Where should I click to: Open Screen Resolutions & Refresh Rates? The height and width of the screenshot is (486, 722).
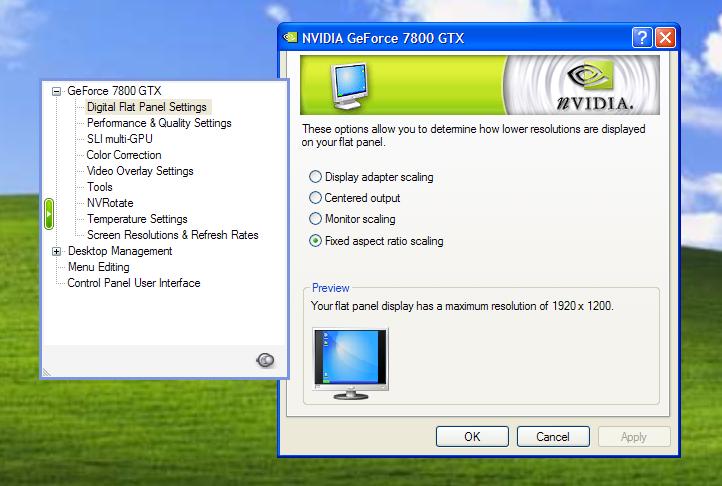(173, 235)
